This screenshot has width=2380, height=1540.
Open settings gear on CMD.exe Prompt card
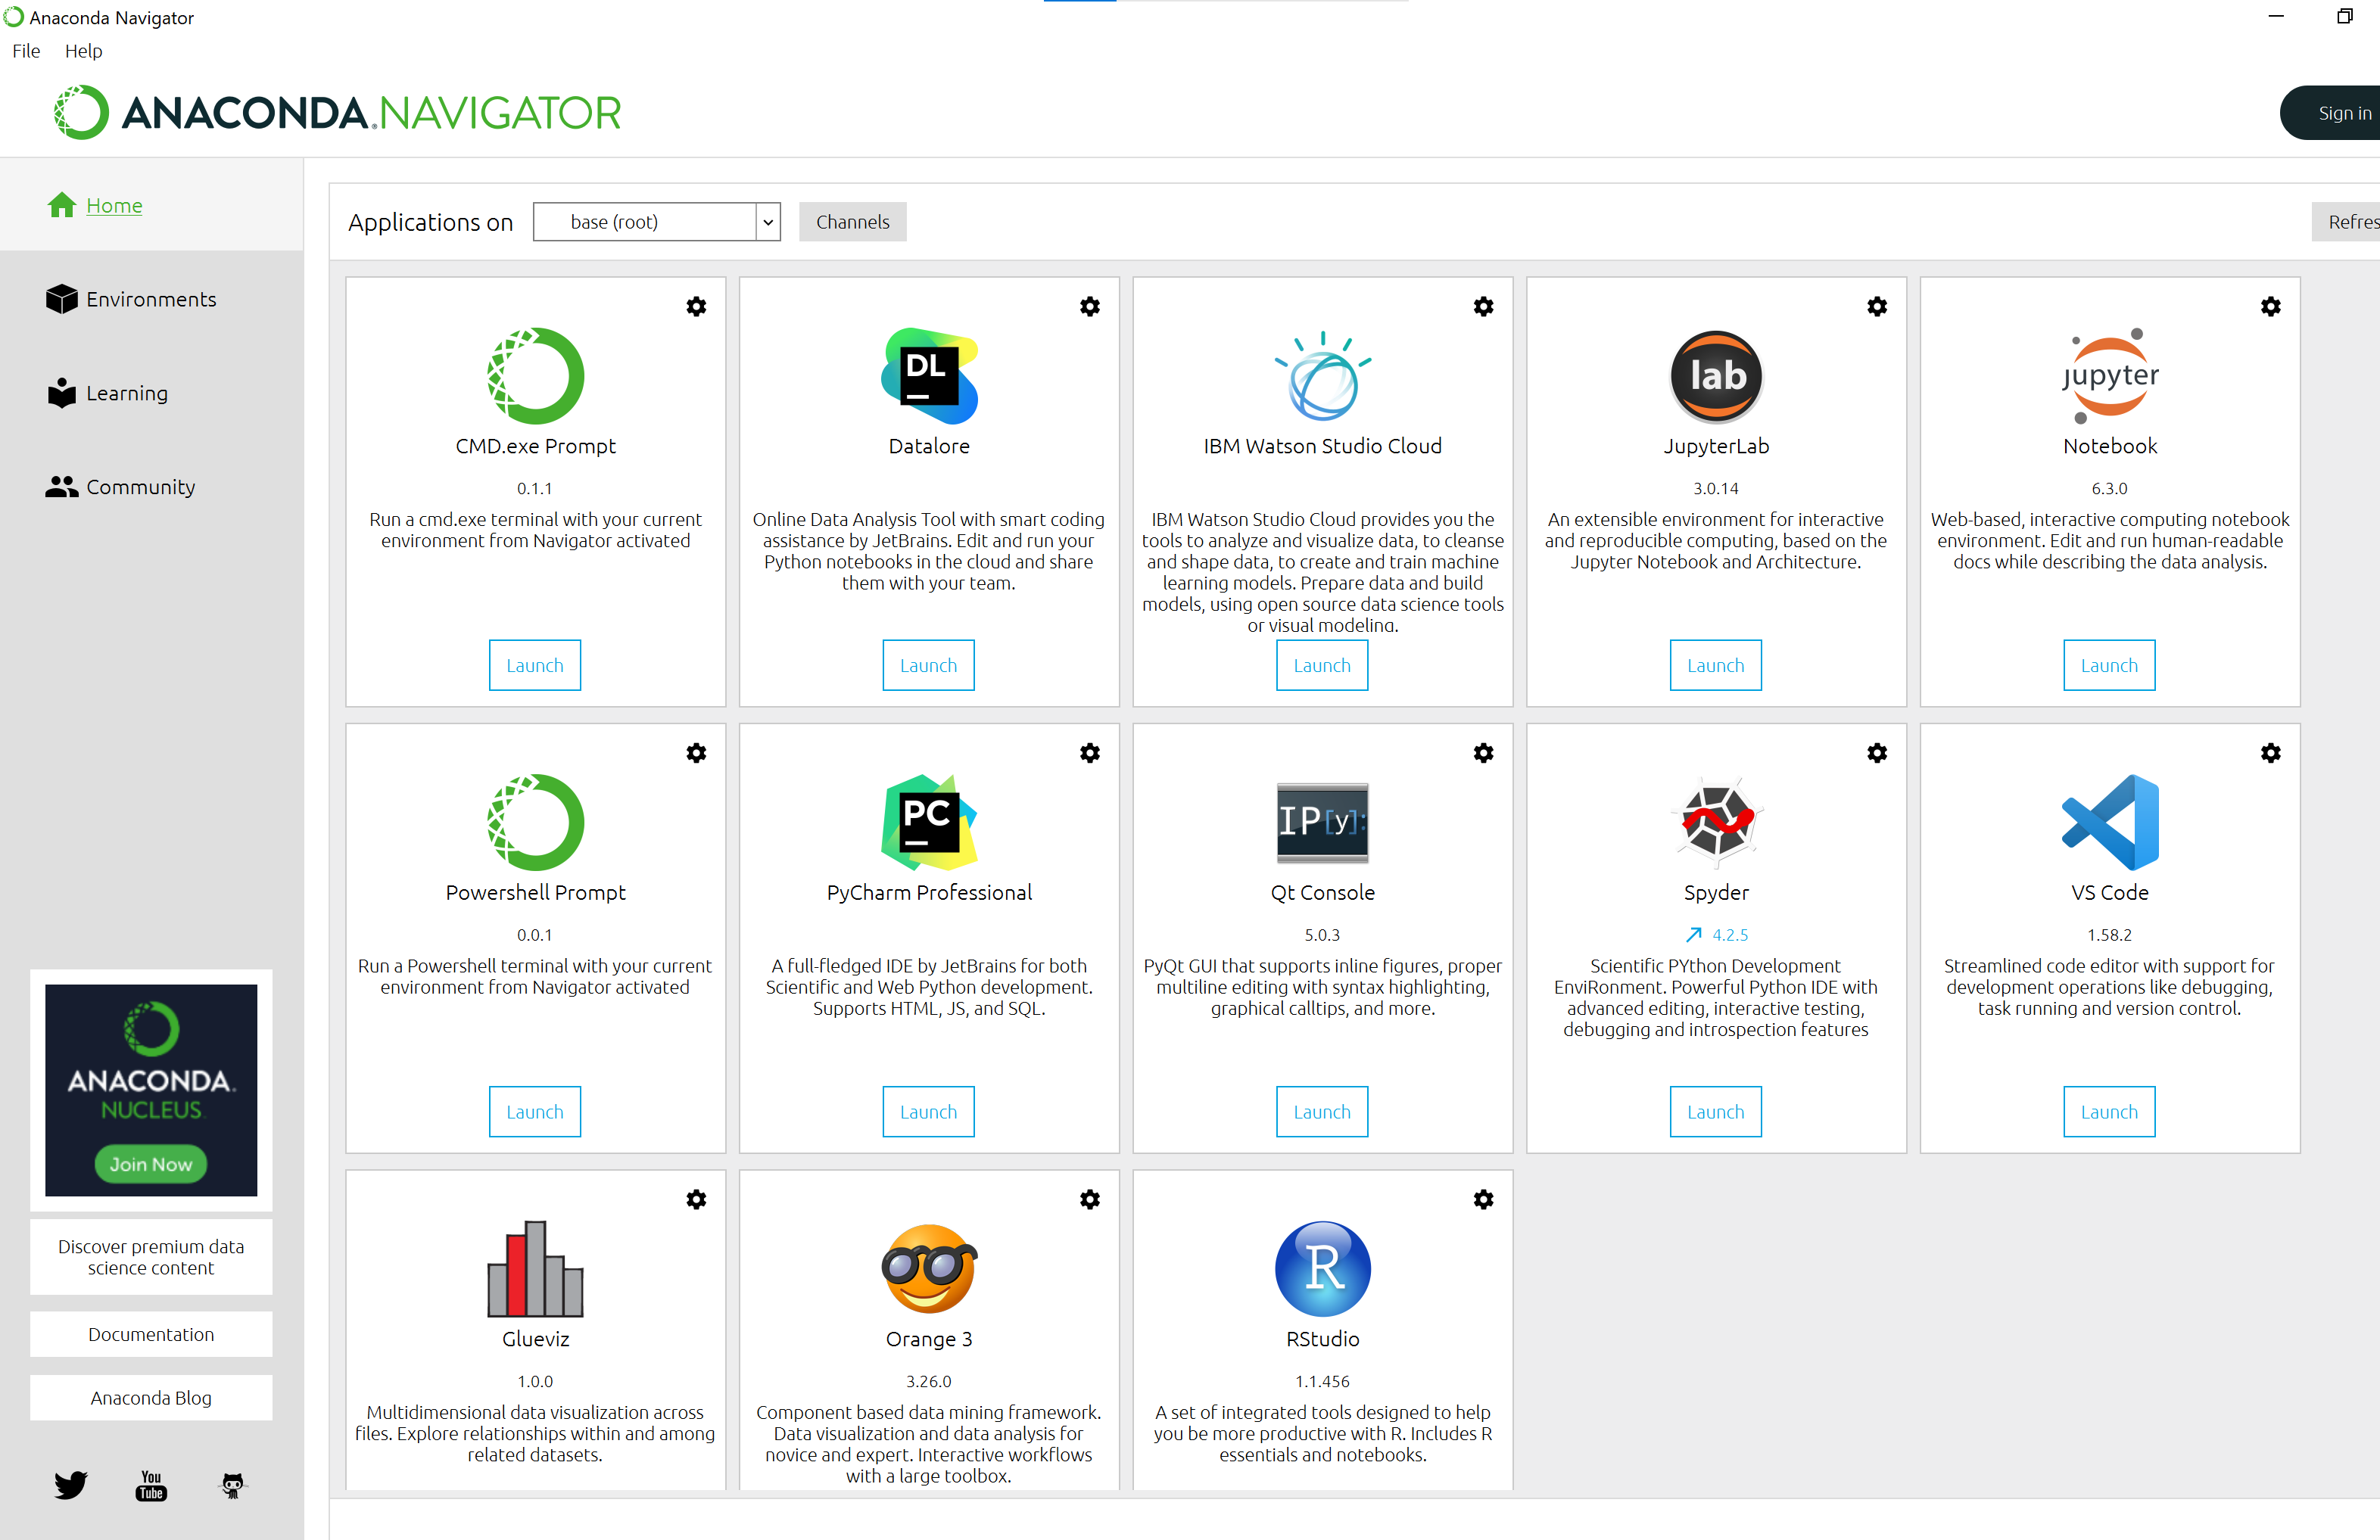(x=696, y=306)
